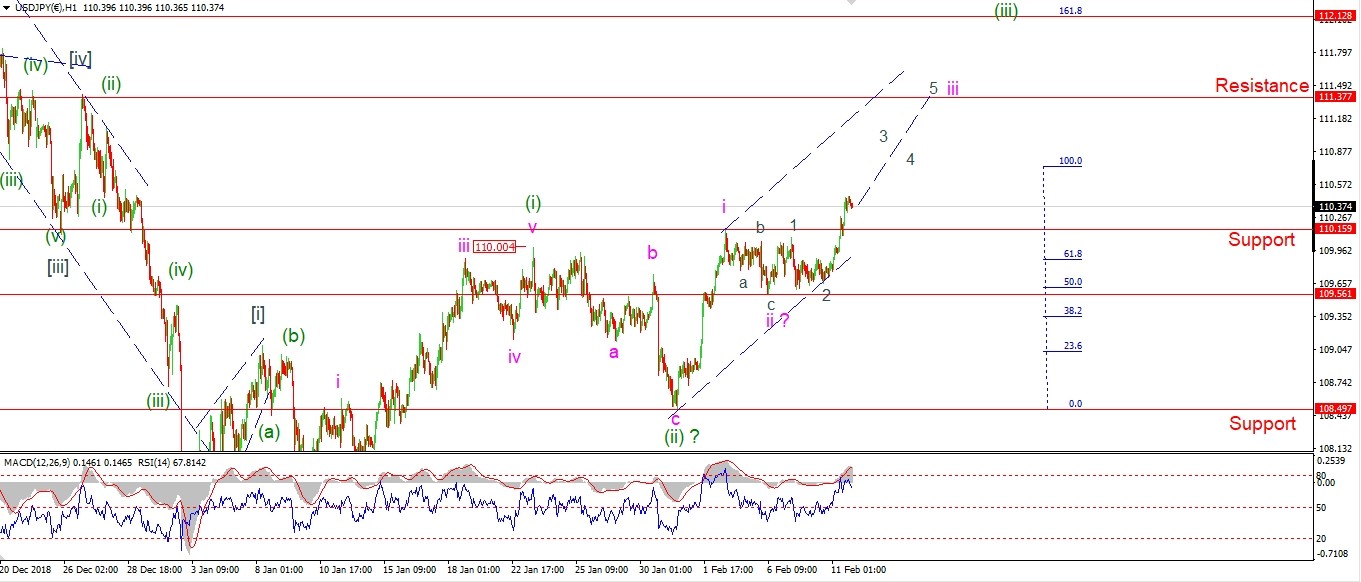
Task: Click the red 109.561 price tag
Action: click(1336, 295)
